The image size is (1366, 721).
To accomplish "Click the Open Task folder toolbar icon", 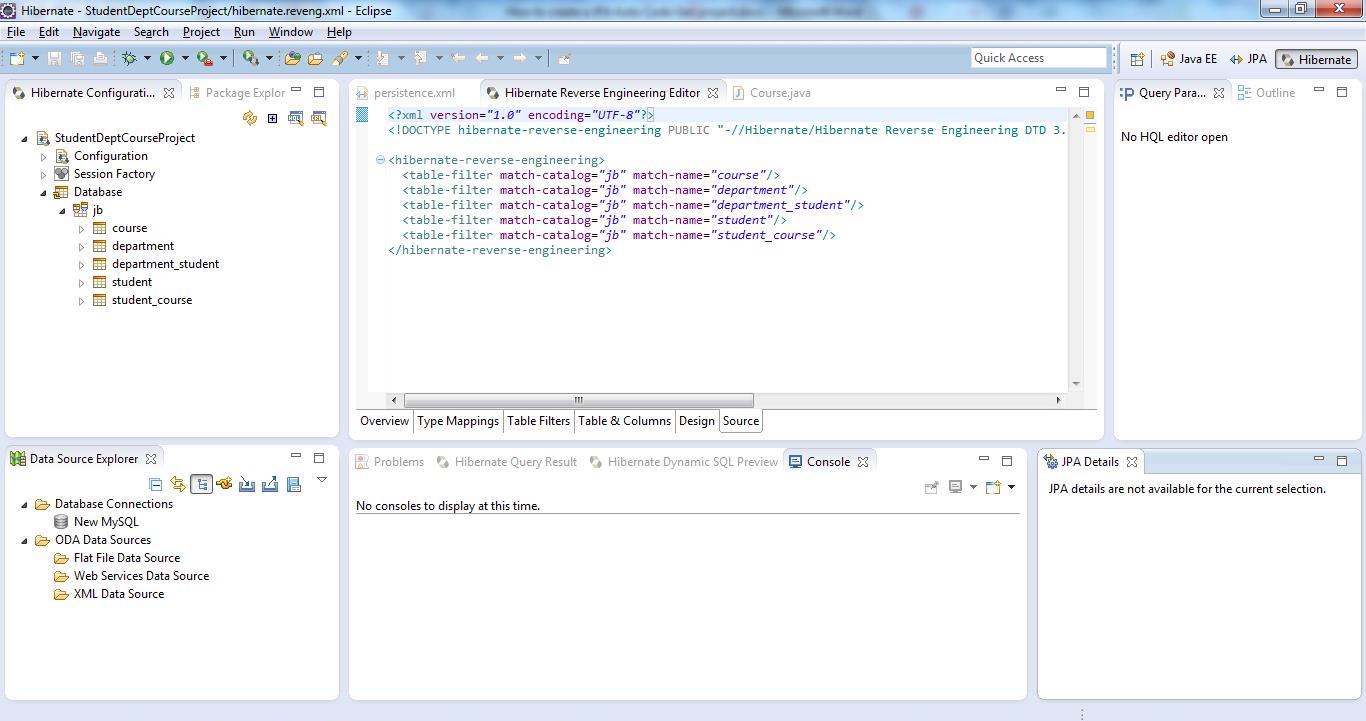I will (x=315, y=58).
